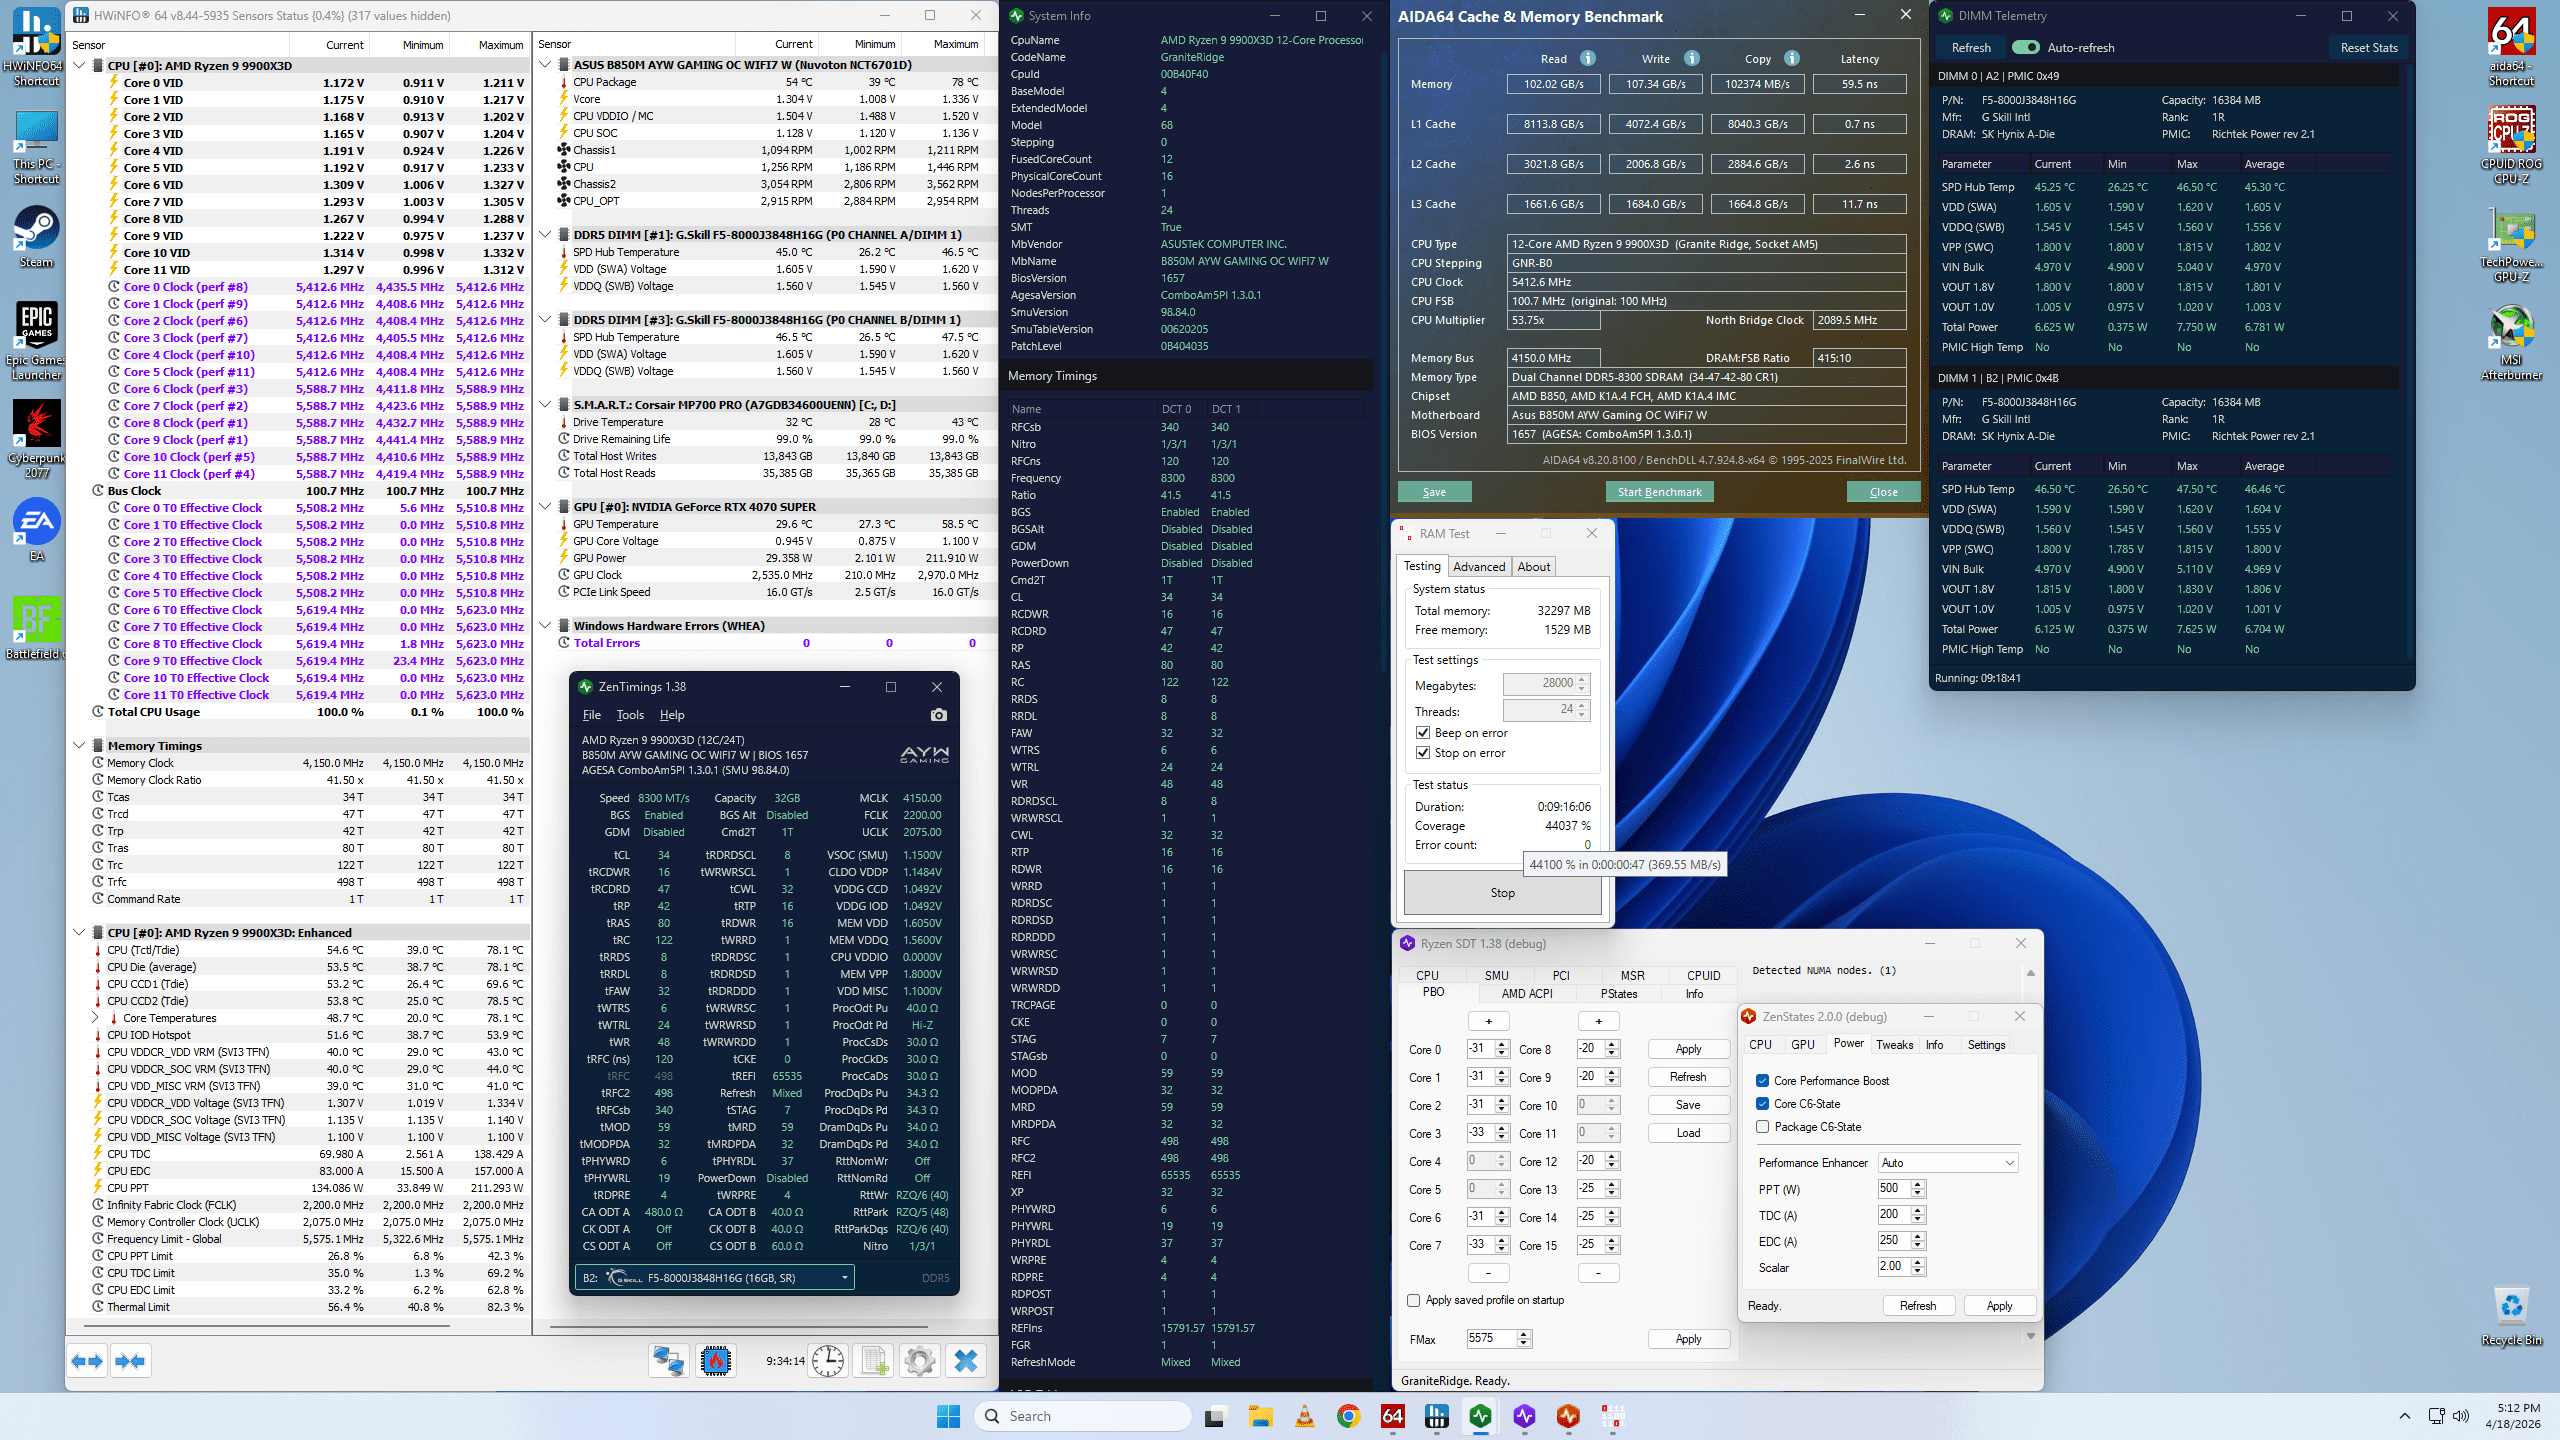The width and height of the screenshot is (2560, 1440).
Task: Open HWiNFO sensor settings gear icon
Action: click(920, 1361)
